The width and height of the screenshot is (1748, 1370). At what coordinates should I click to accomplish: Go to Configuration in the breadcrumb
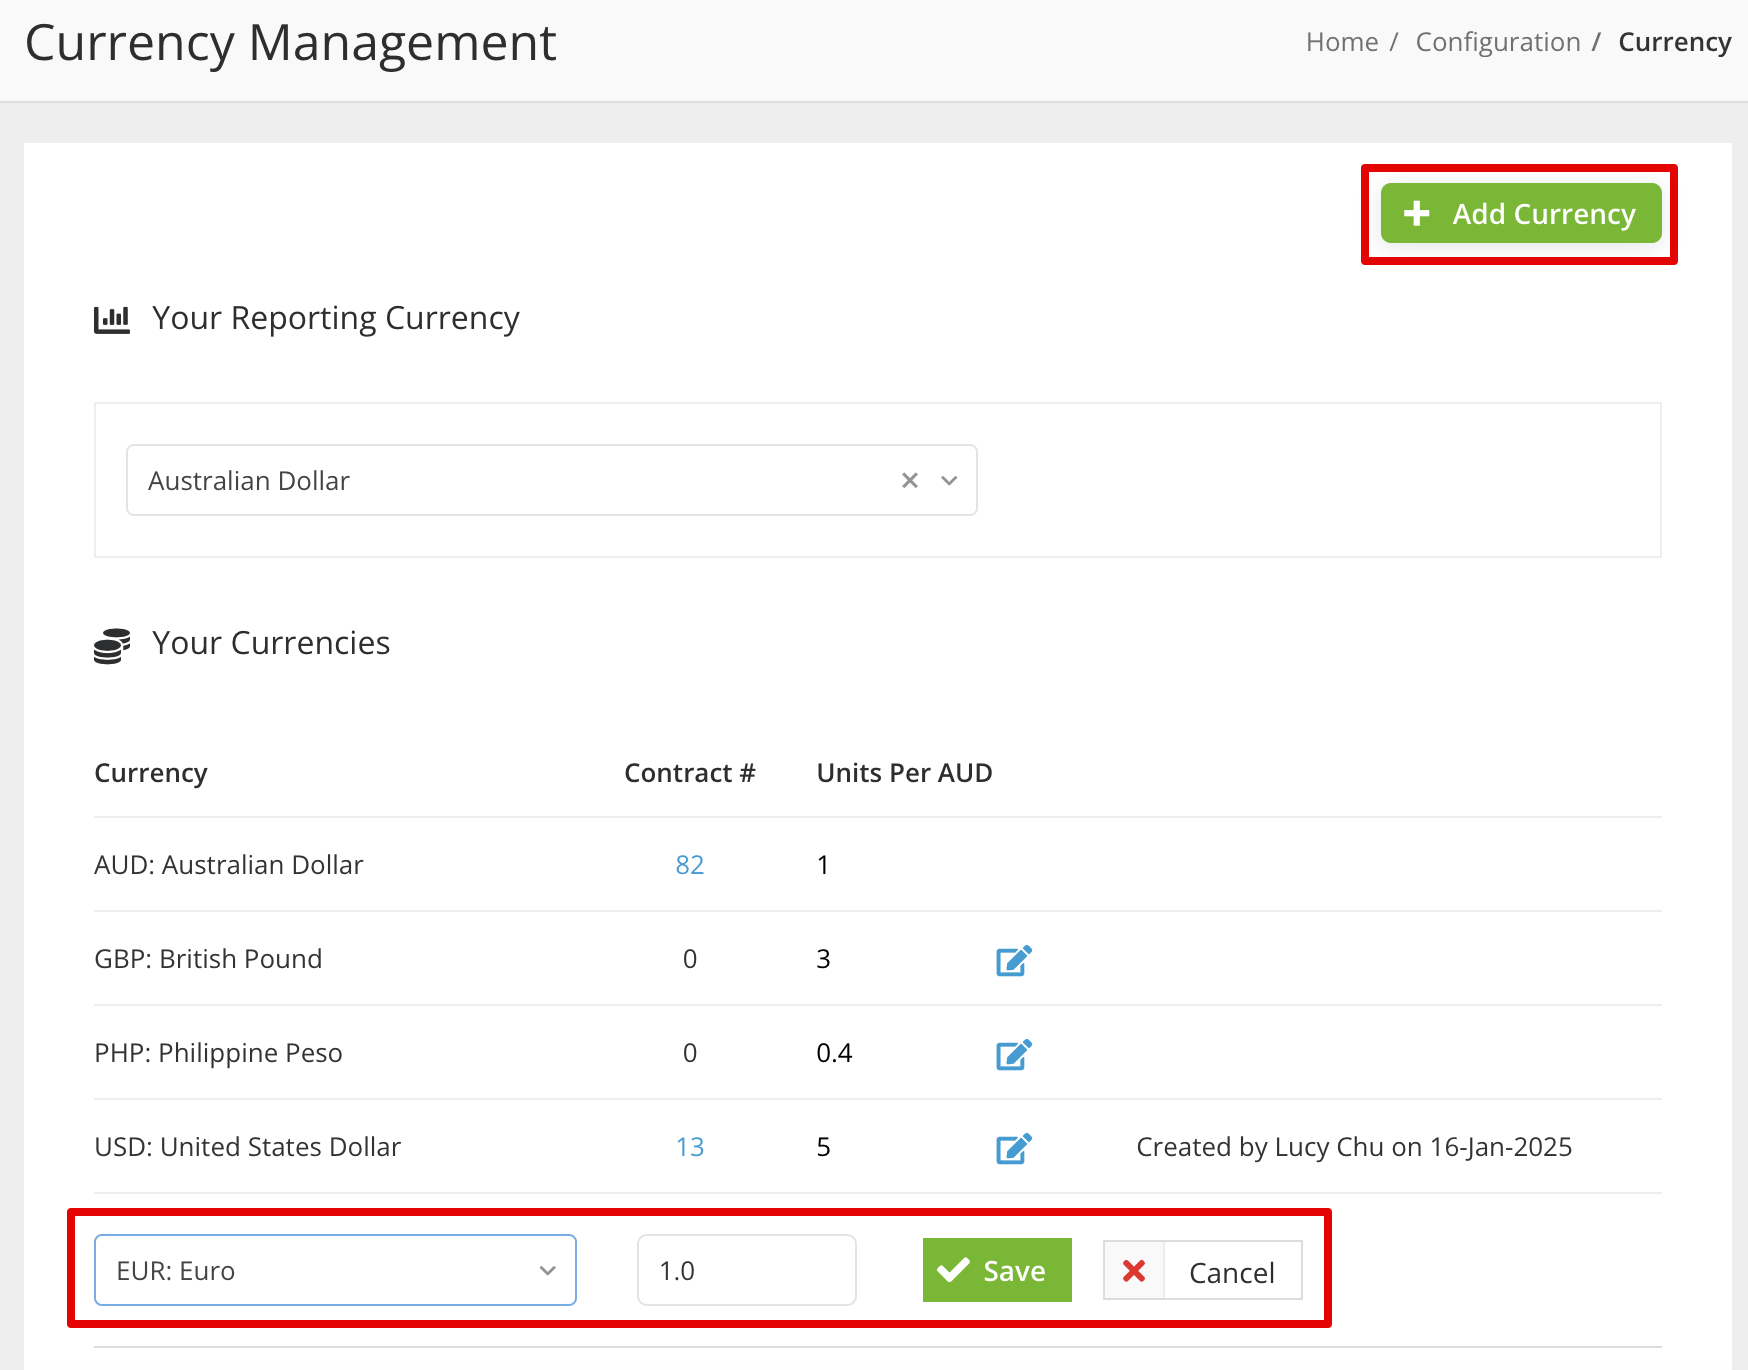(x=1498, y=42)
